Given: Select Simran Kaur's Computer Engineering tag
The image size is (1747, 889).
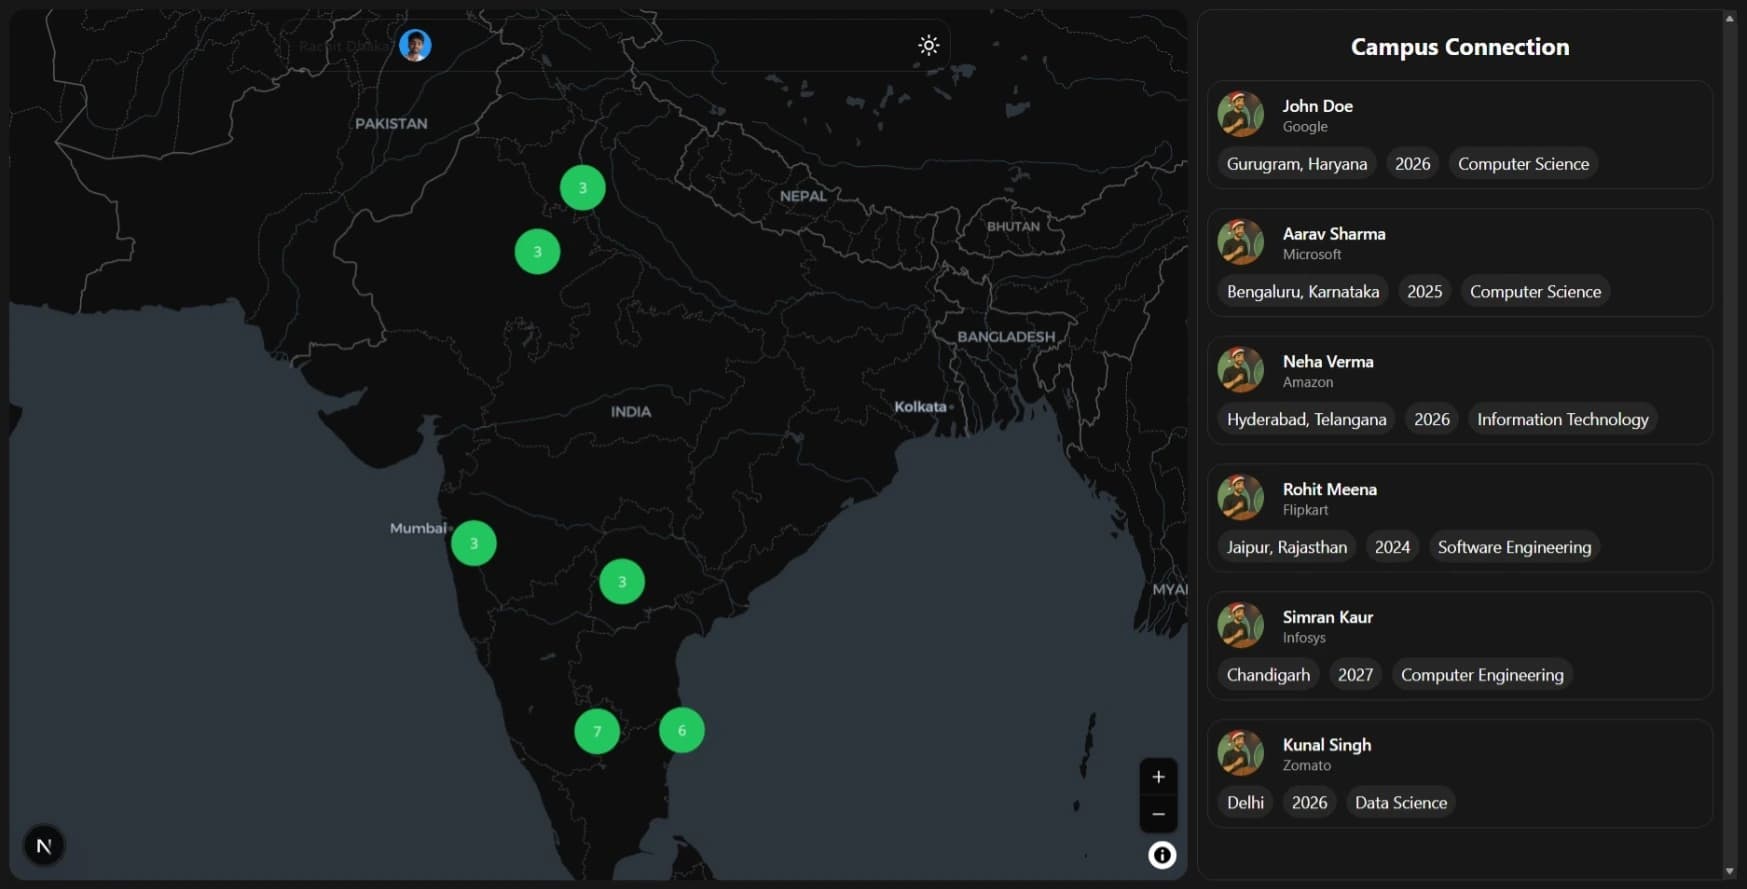Looking at the screenshot, I should (x=1481, y=675).
